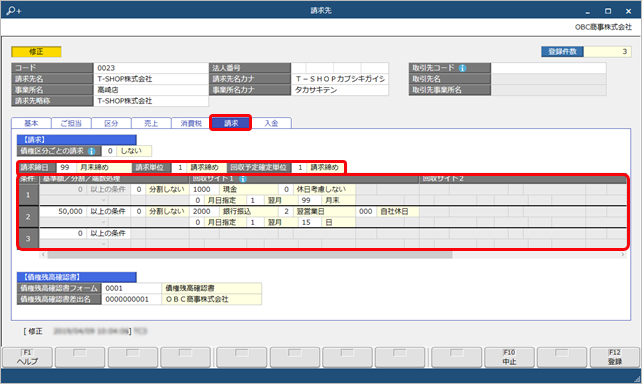Click row 3 amount field showing 0

tap(63, 233)
